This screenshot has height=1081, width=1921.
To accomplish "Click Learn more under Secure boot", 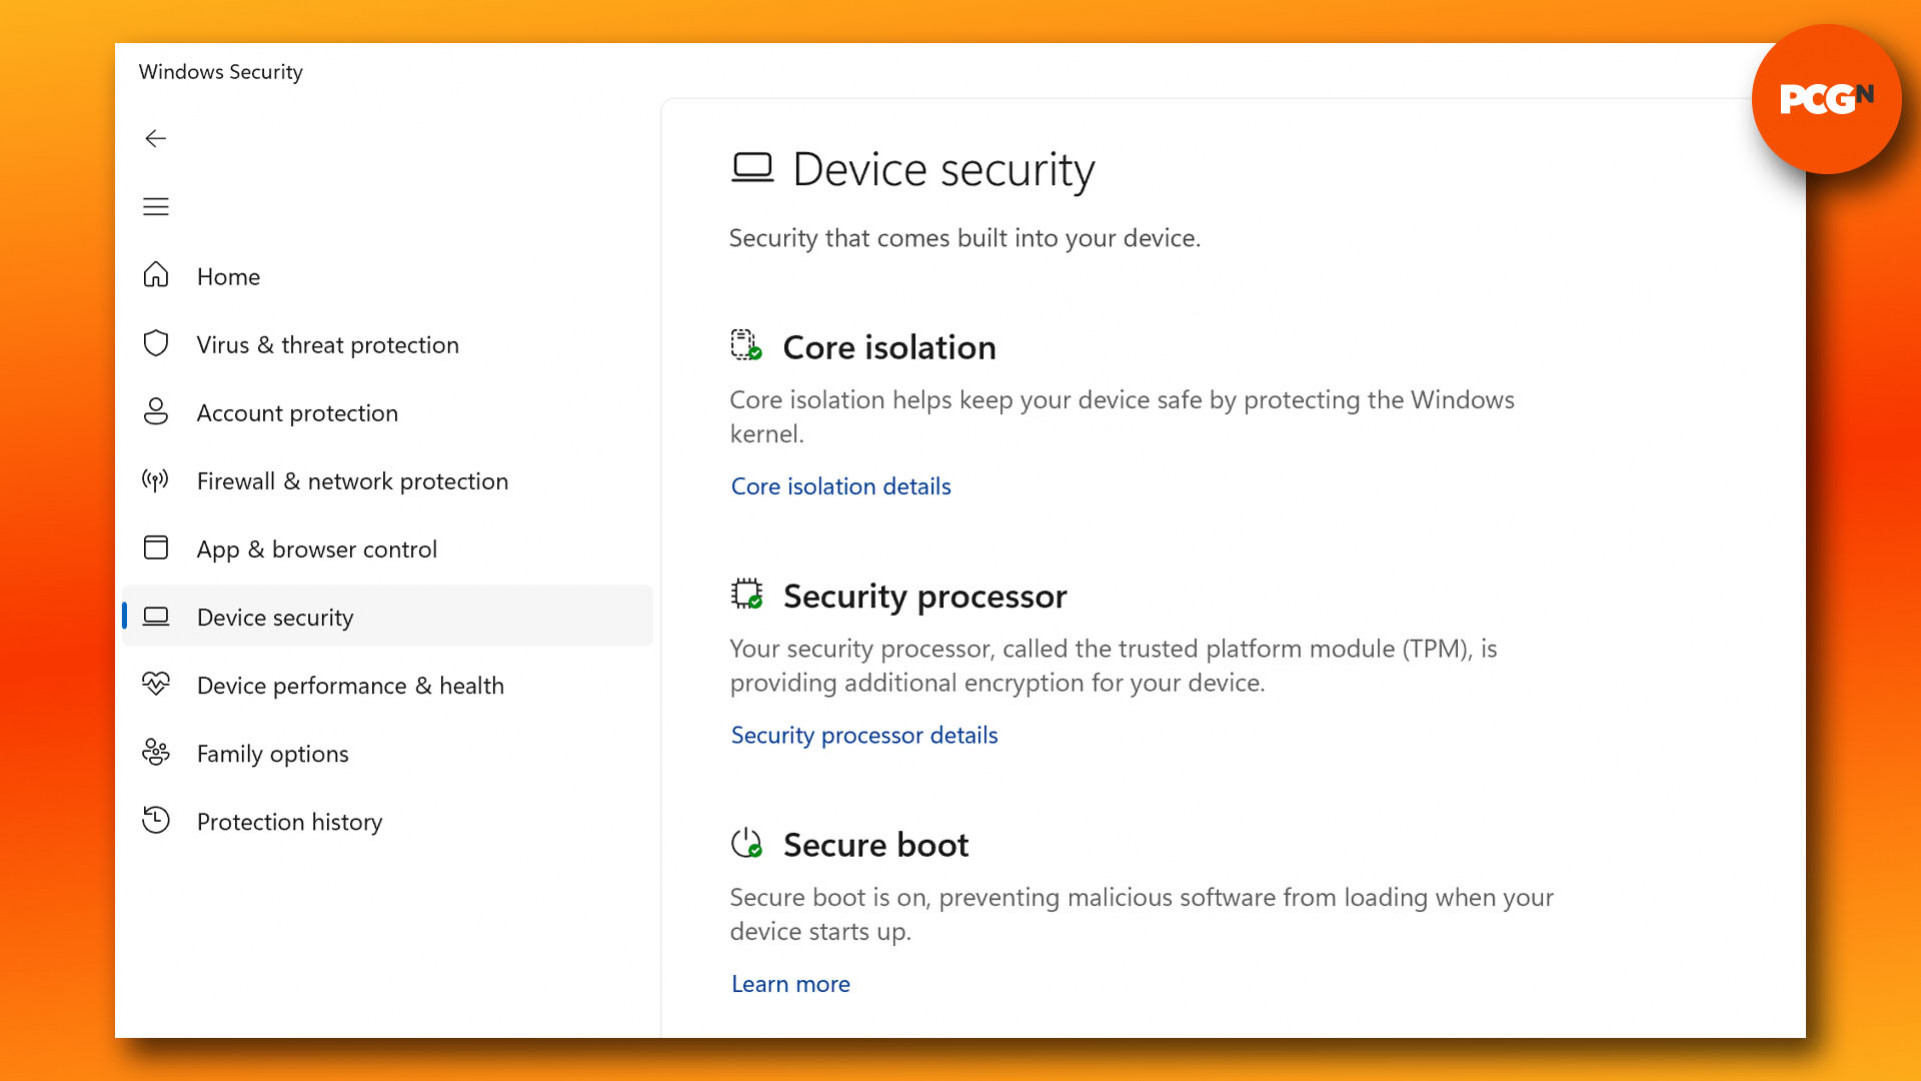I will pyautogui.click(x=791, y=984).
